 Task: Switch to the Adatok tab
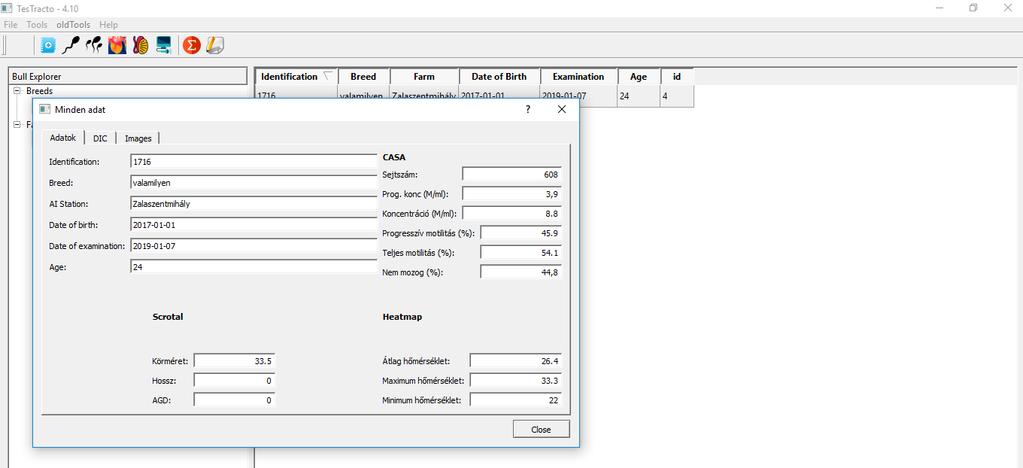click(63, 138)
